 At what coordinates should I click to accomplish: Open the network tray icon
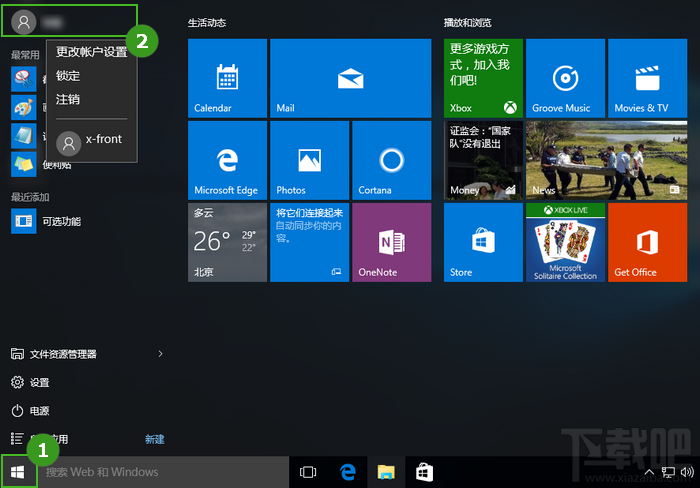668,472
